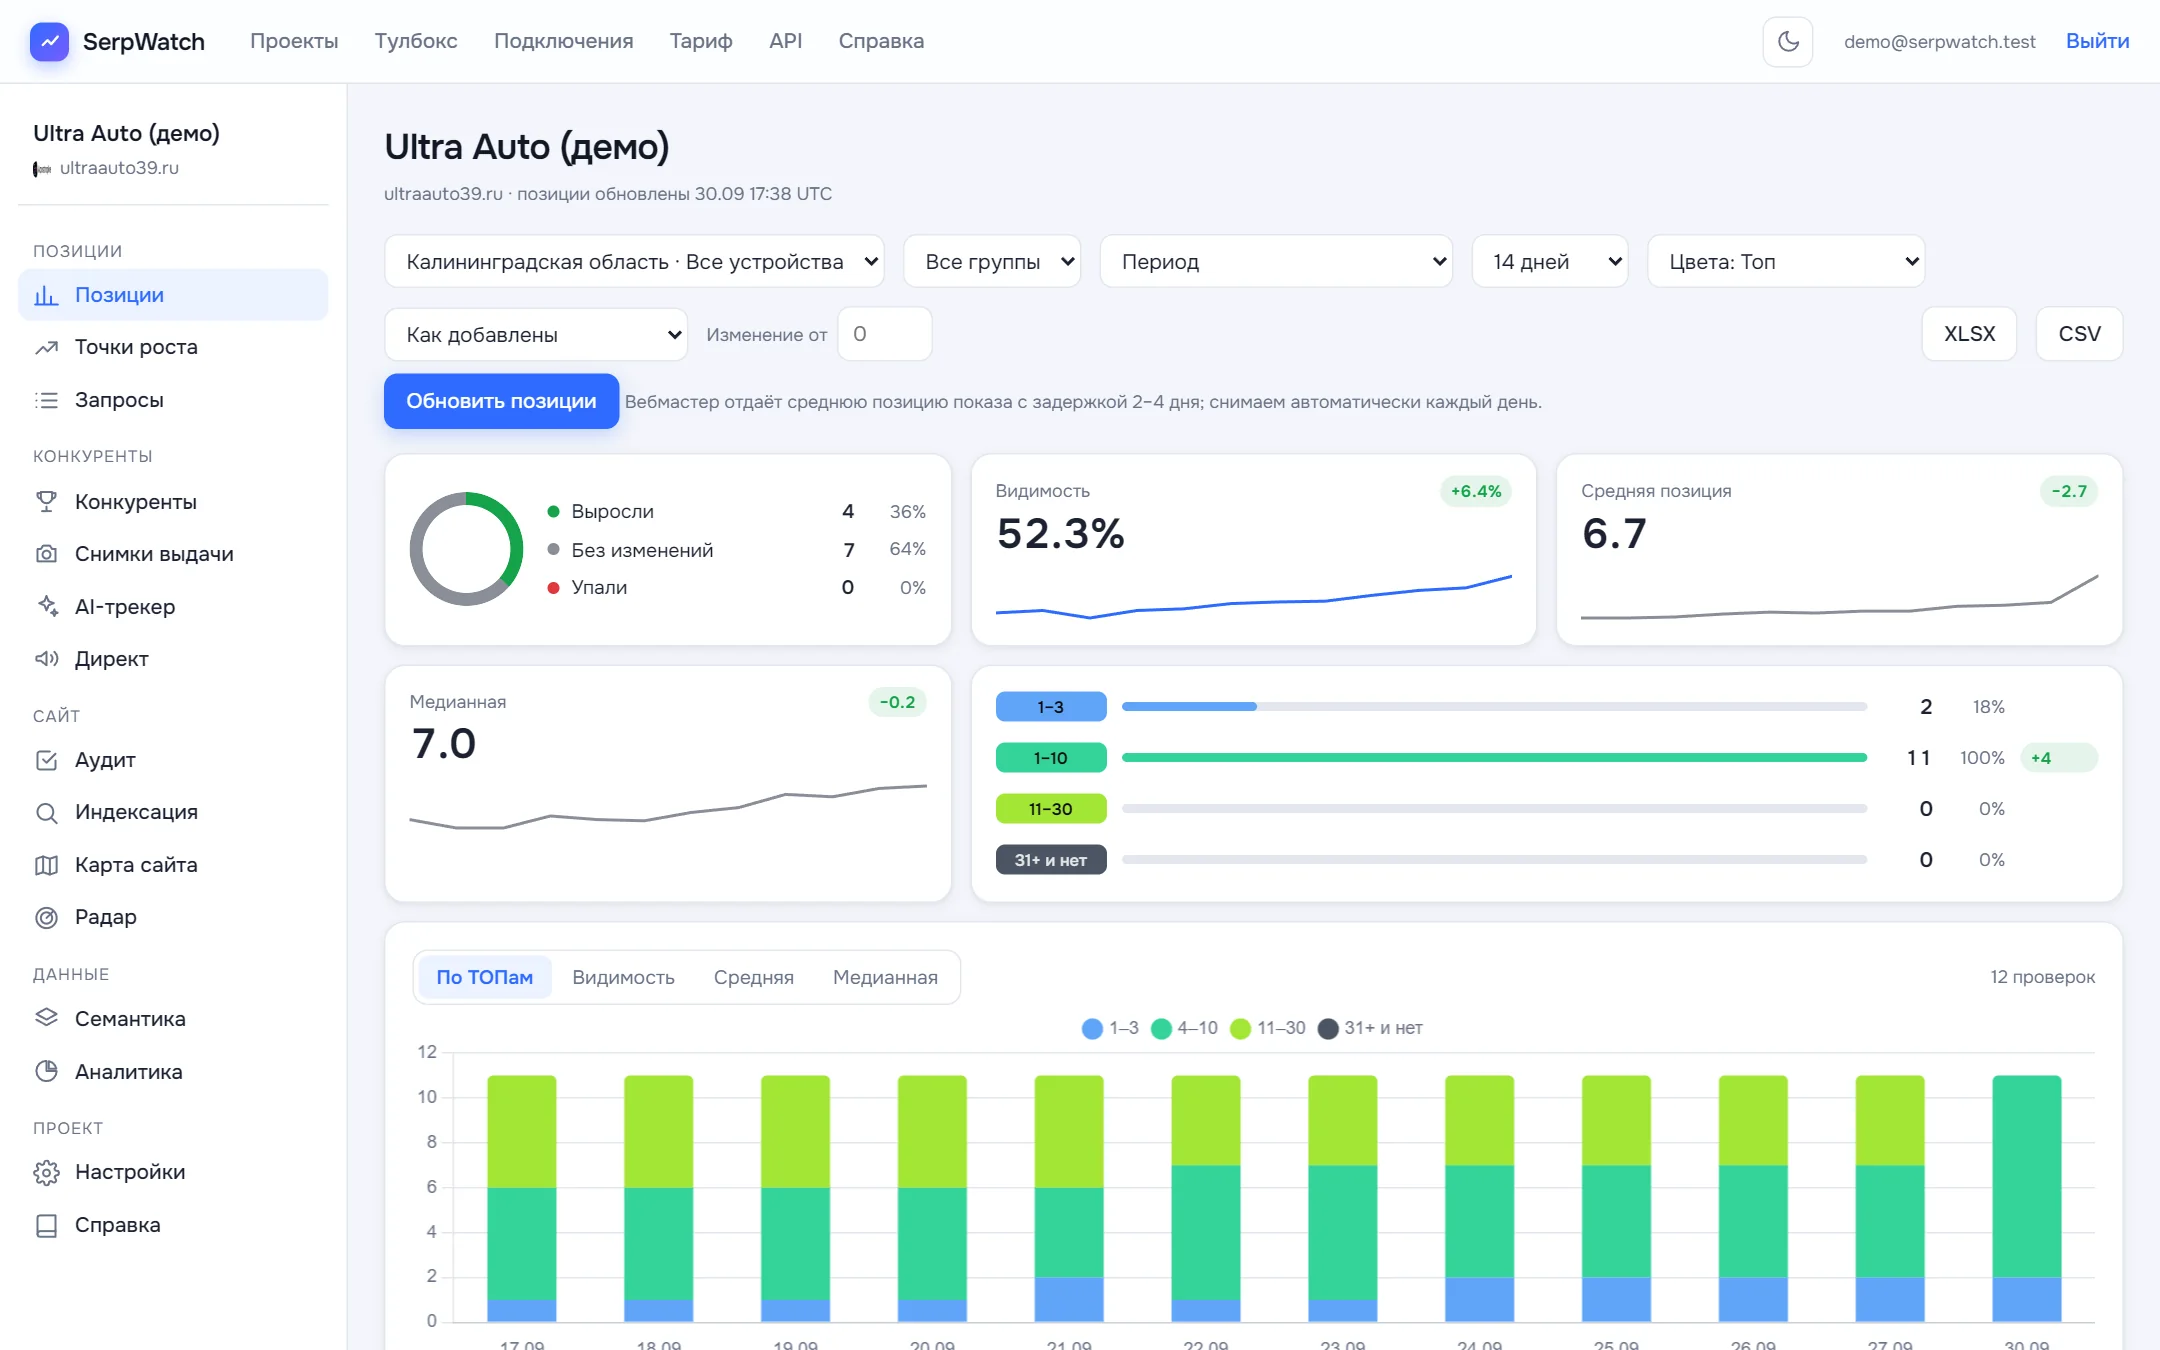Screen dimensions: 2160x1350
Task: Open Радар target icon
Action: tap(46, 917)
